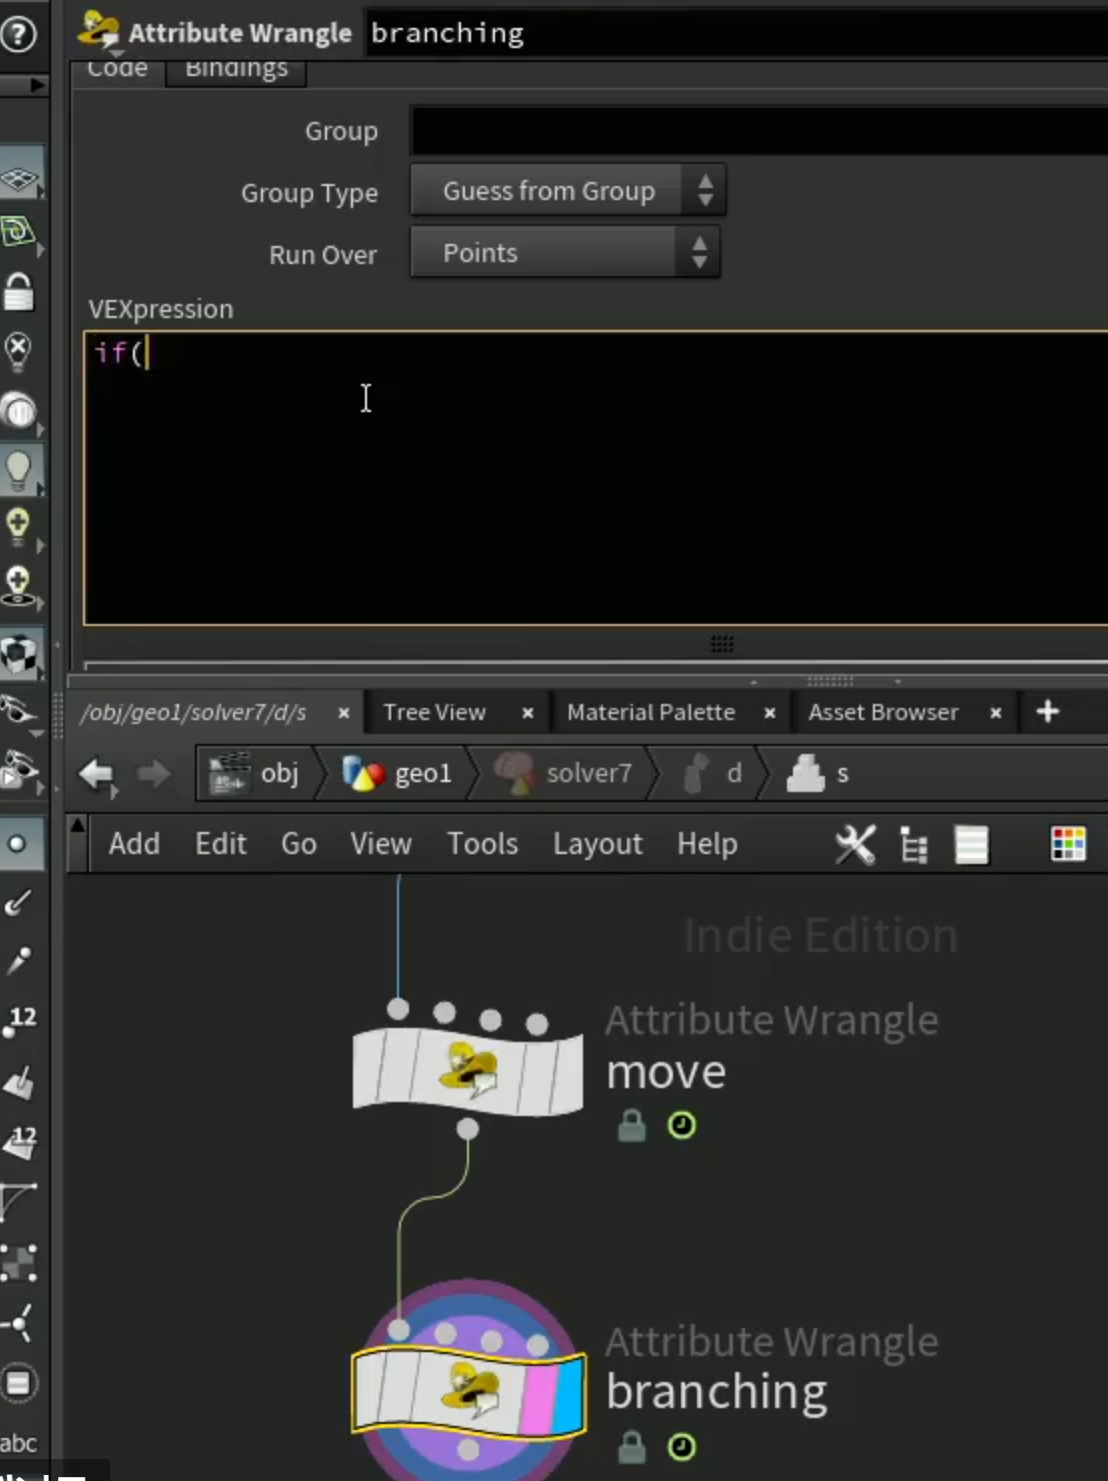Open the color palette grid icon

(x=1068, y=844)
